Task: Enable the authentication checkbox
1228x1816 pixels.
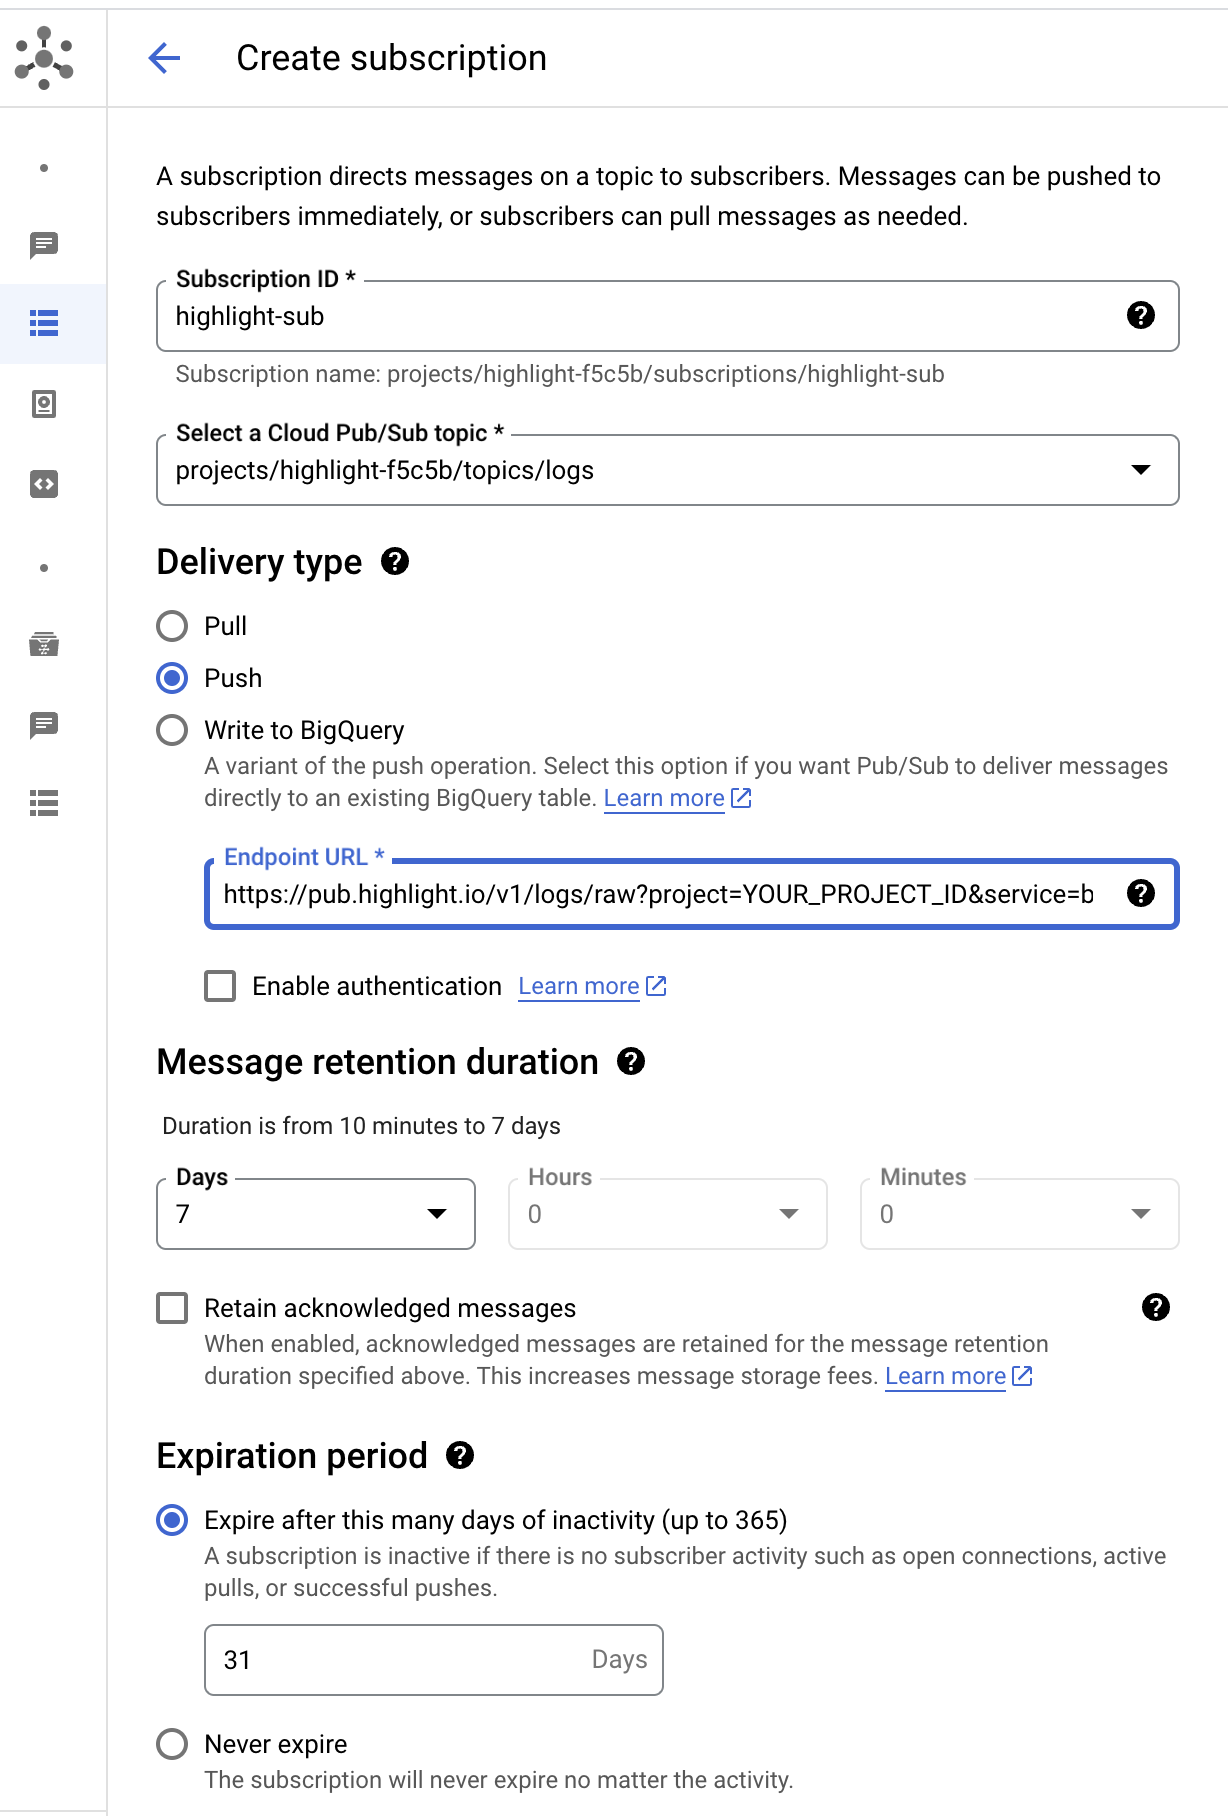Action: click(220, 986)
